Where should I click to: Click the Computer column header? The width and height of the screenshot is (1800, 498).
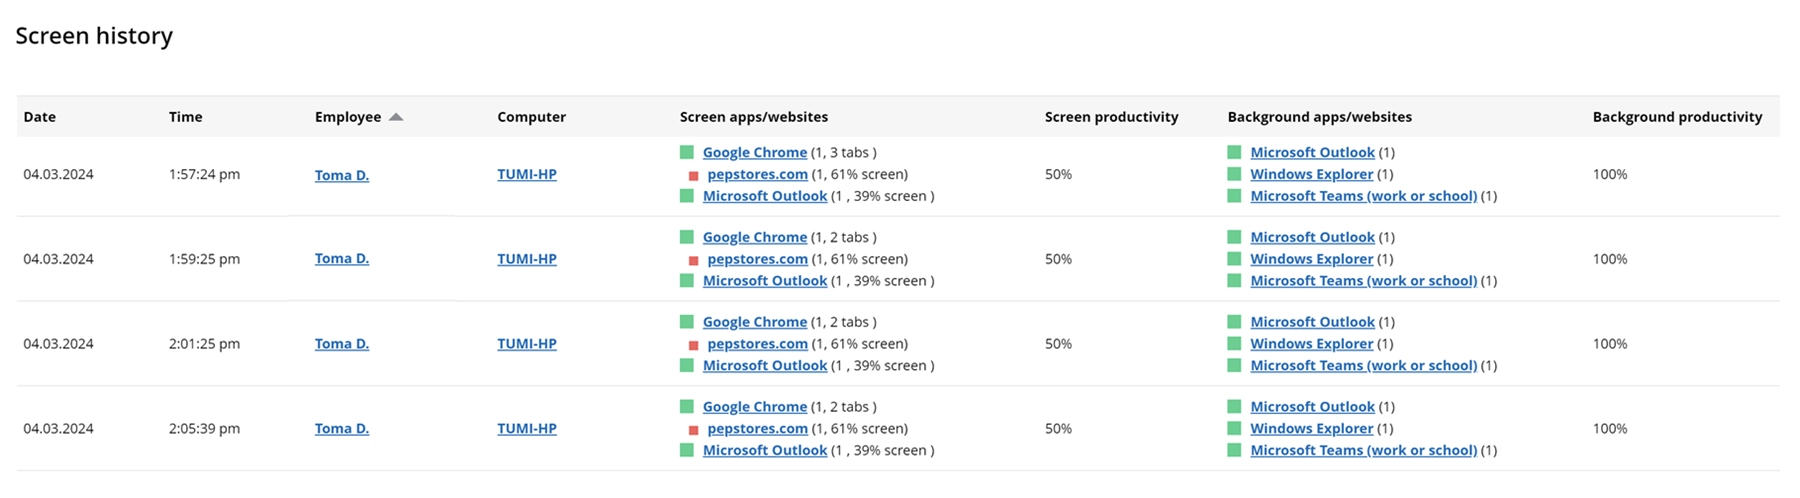click(x=531, y=117)
